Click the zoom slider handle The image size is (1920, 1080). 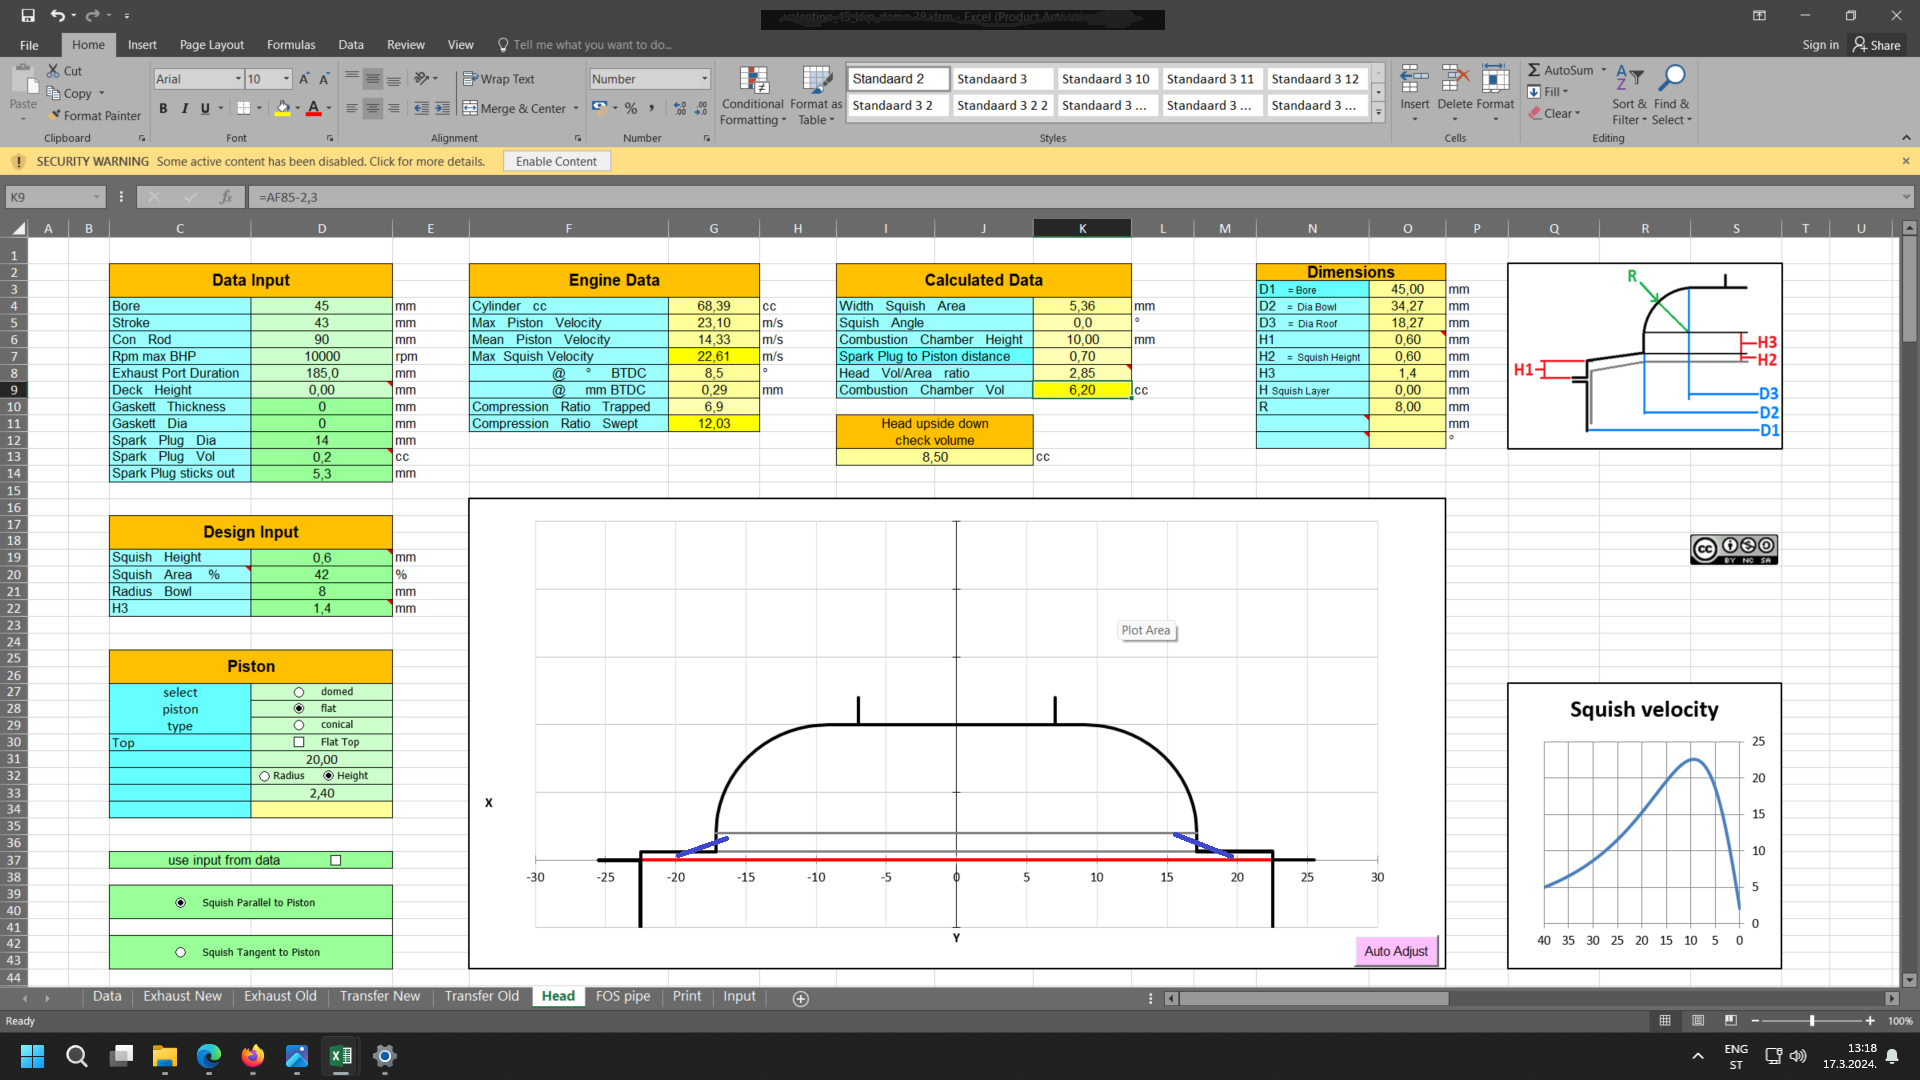coord(1811,1021)
